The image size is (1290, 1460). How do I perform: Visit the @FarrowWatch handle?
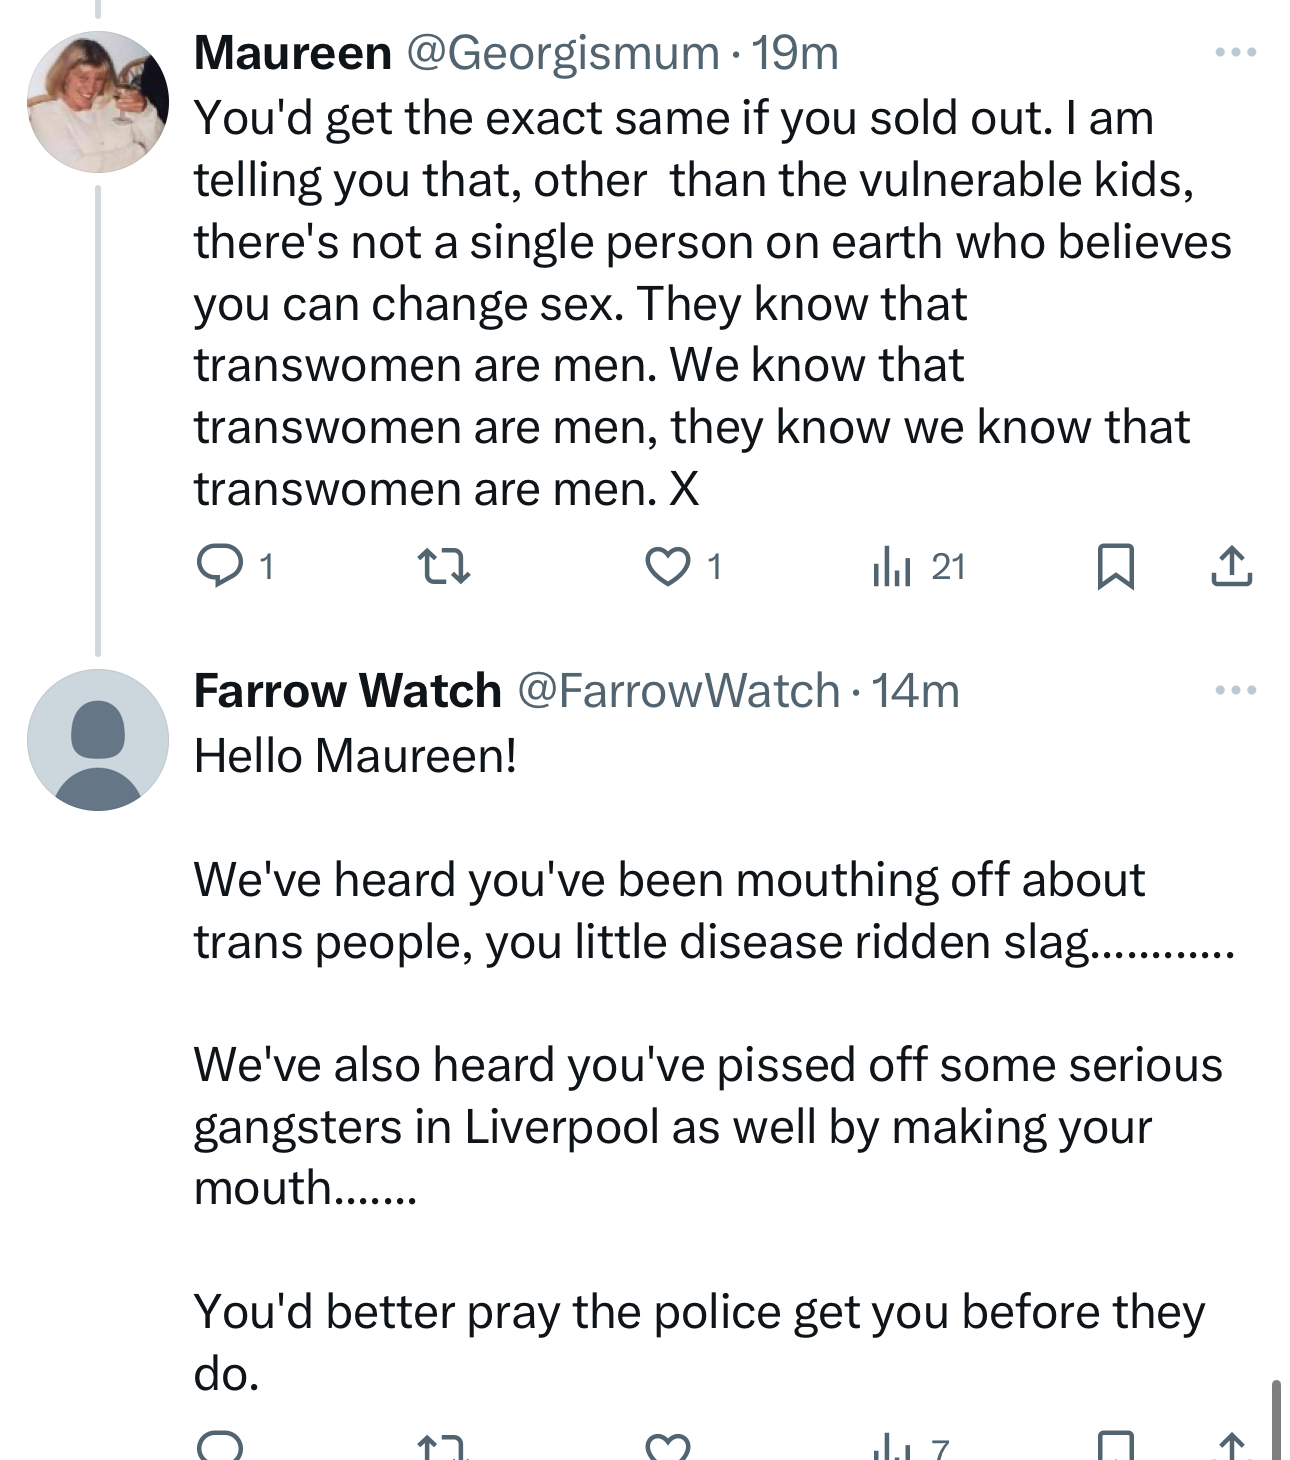click(x=678, y=690)
